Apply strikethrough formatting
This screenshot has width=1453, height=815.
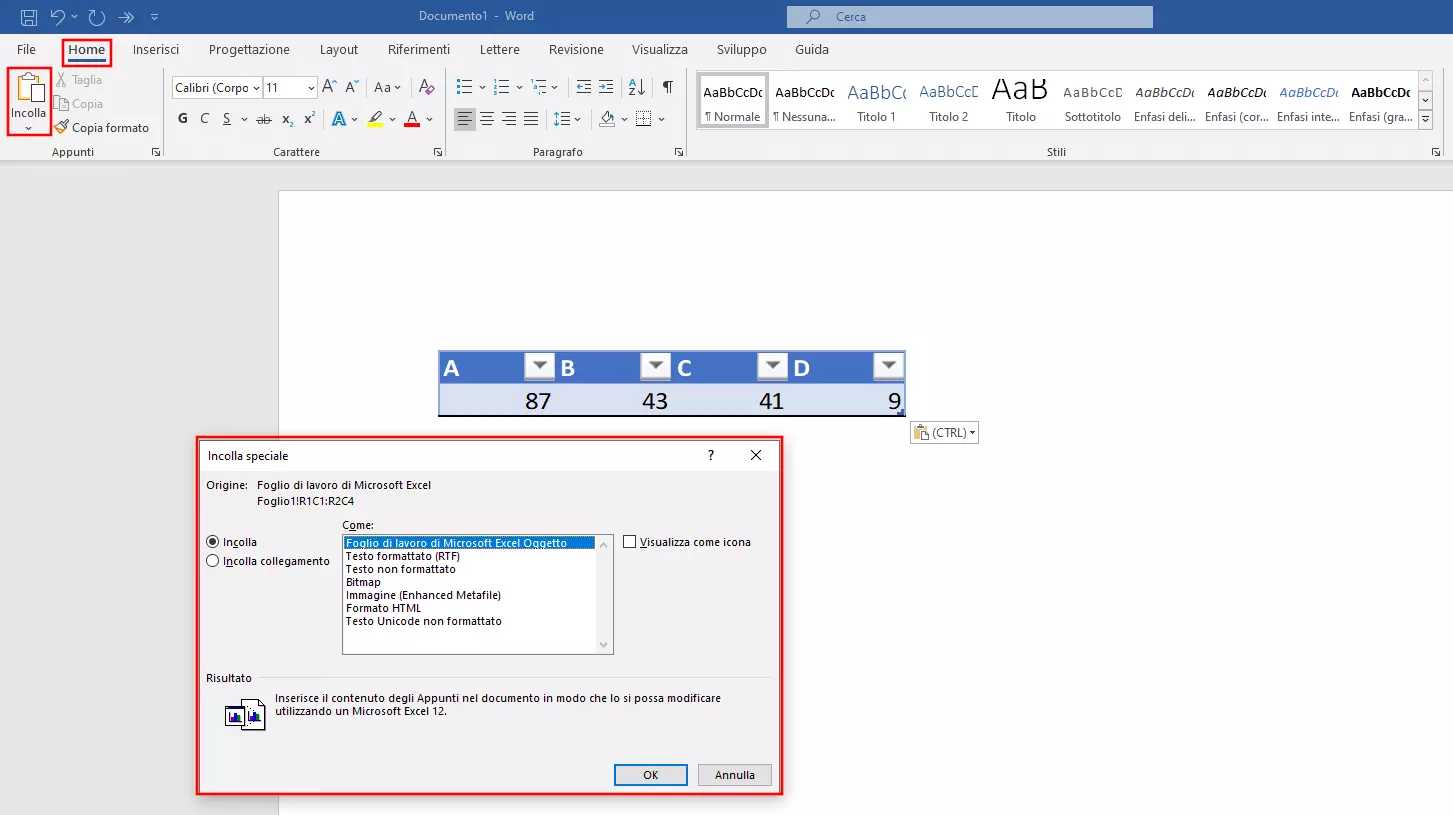(264, 119)
